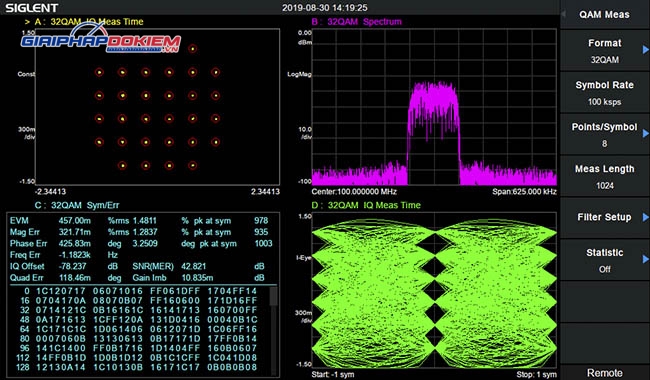The width and height of the screenshot is (650, 380).
Task: Expand the Points/Symbol submenu arrow
Action: pos(645,133)
